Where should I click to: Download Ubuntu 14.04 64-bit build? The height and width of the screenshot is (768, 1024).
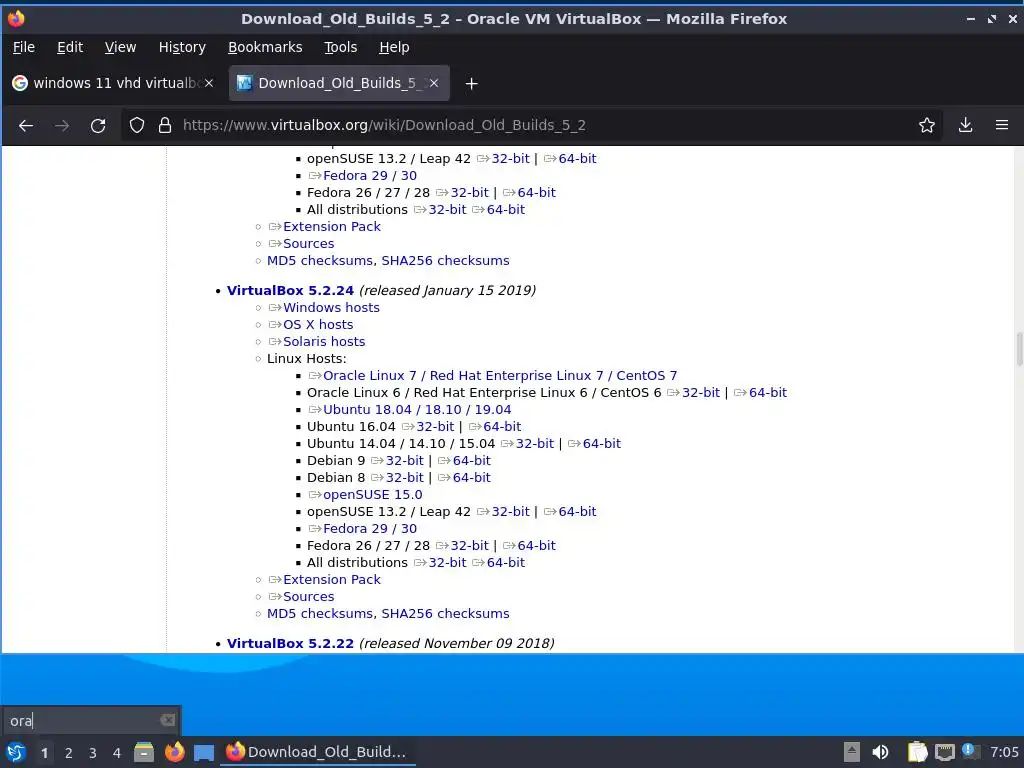pyautogui.click(x=601, y=443)
